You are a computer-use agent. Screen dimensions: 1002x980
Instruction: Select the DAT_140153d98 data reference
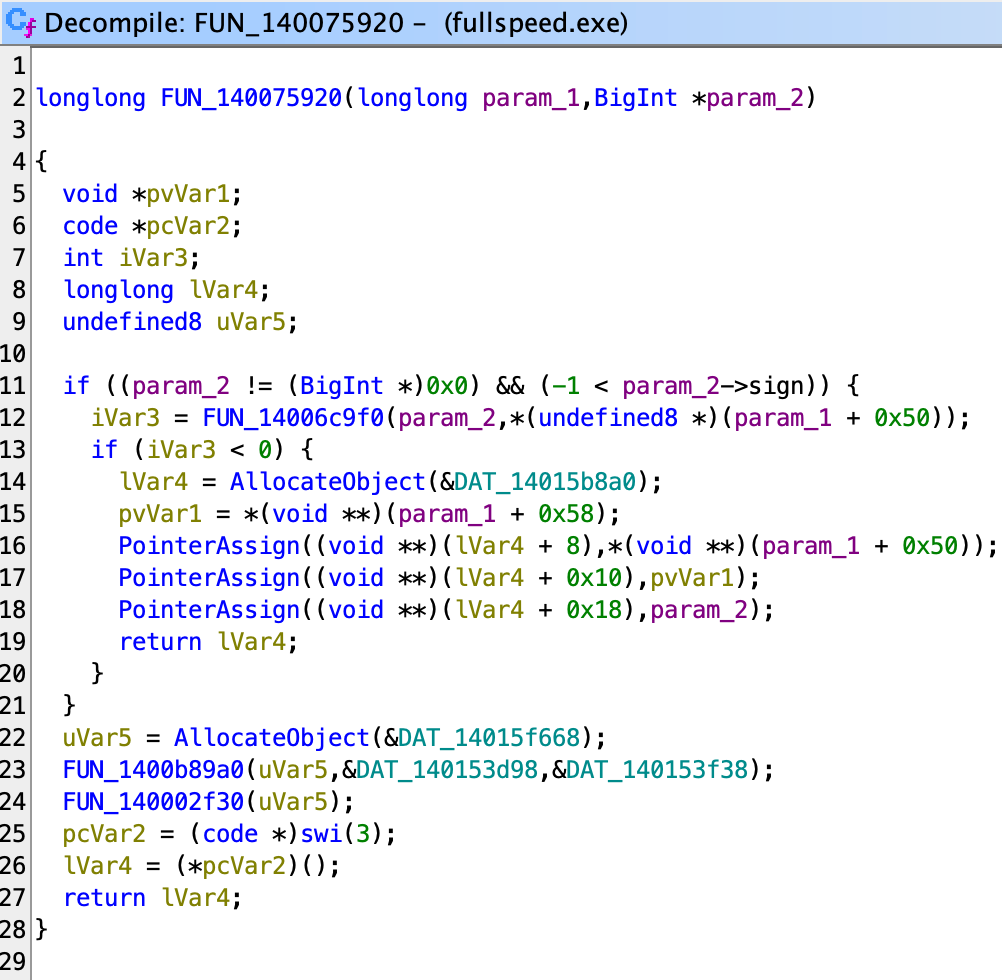click(446, 770)
